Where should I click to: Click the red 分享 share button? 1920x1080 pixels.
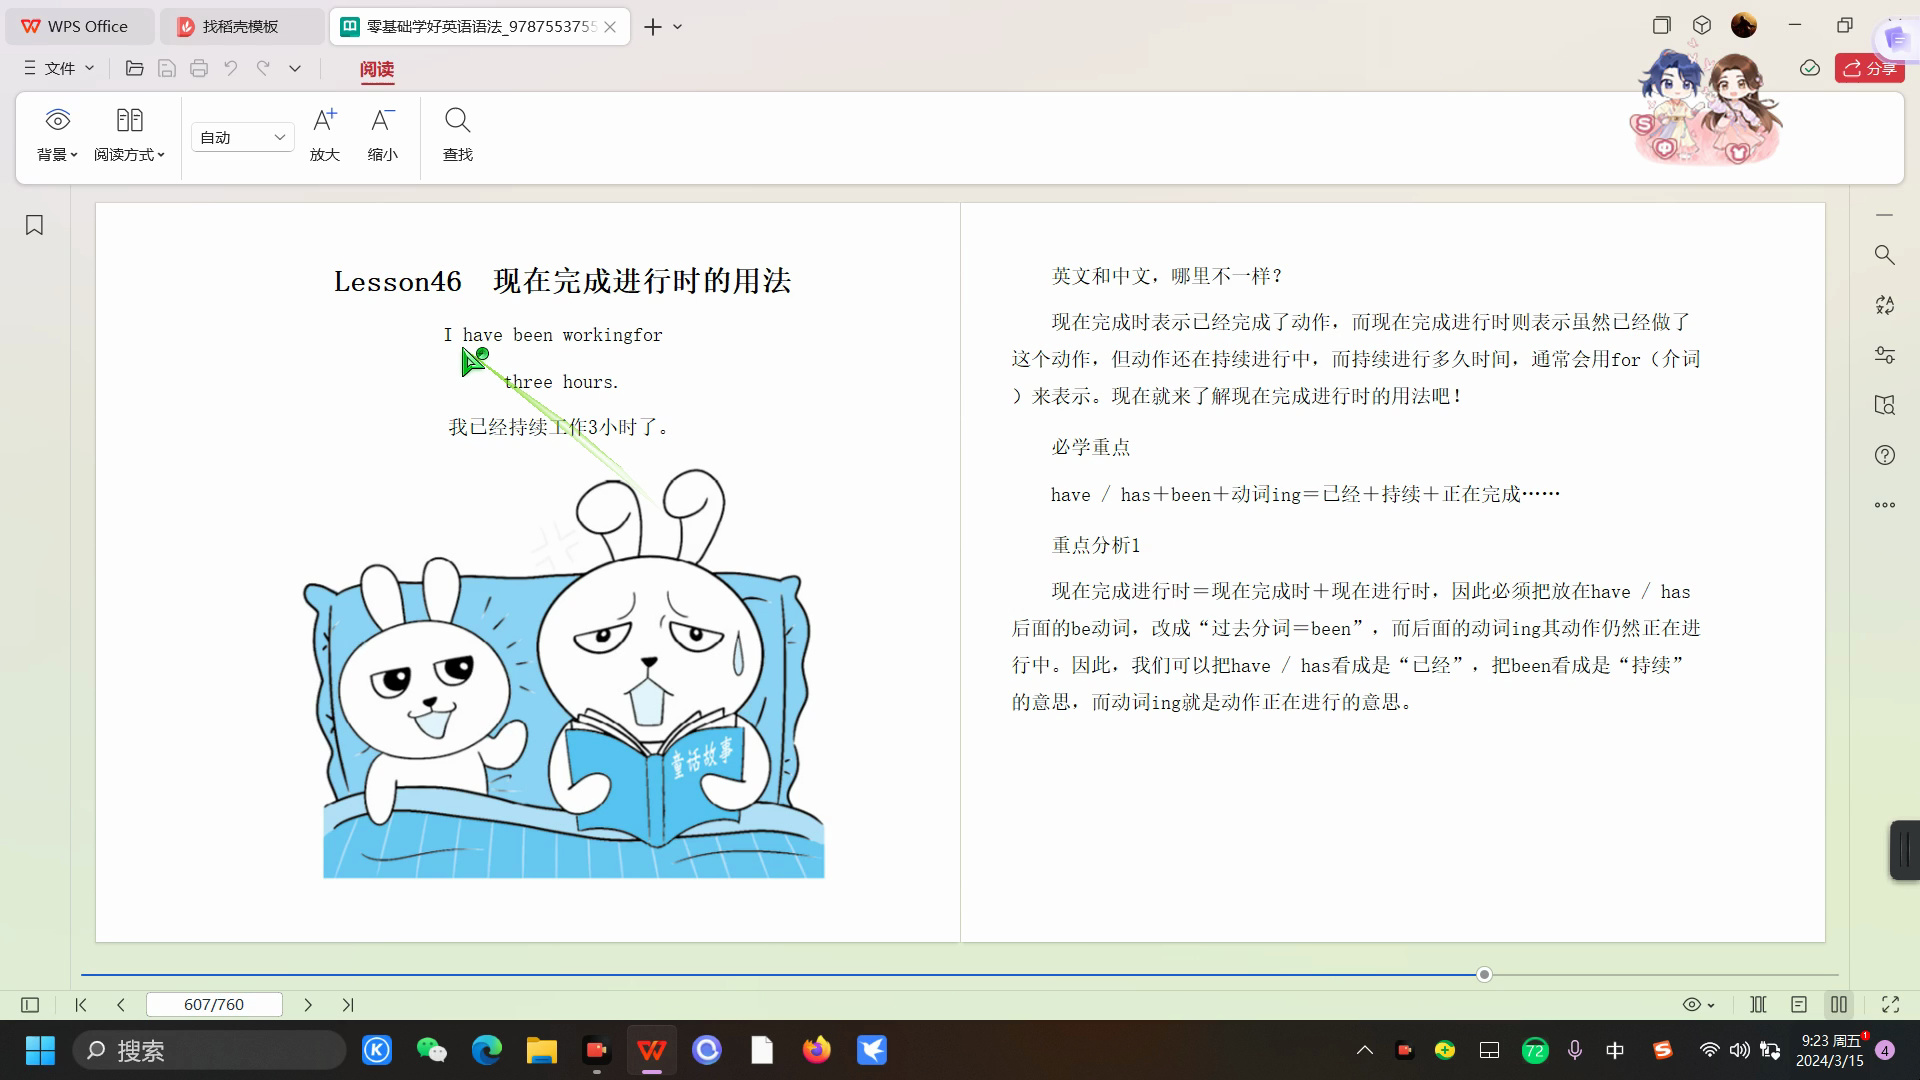pyautogui.click(x=1869, y=68)
